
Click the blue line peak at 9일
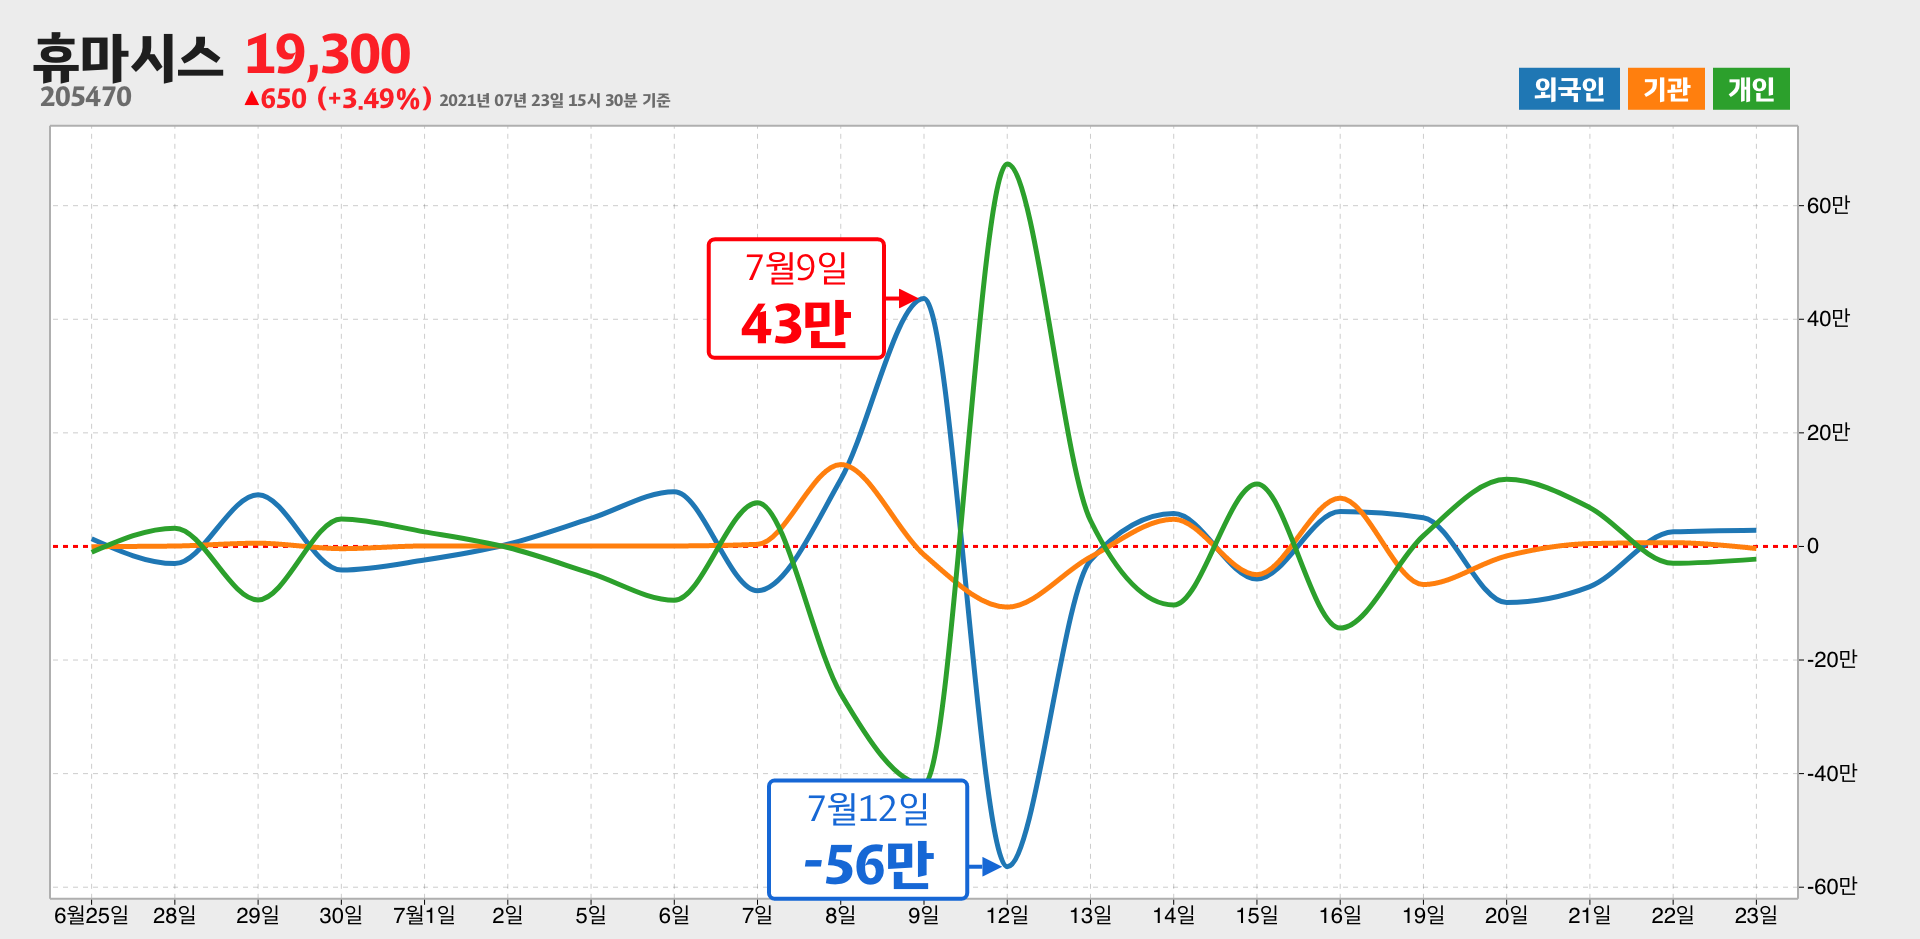(x=924, y=298)
